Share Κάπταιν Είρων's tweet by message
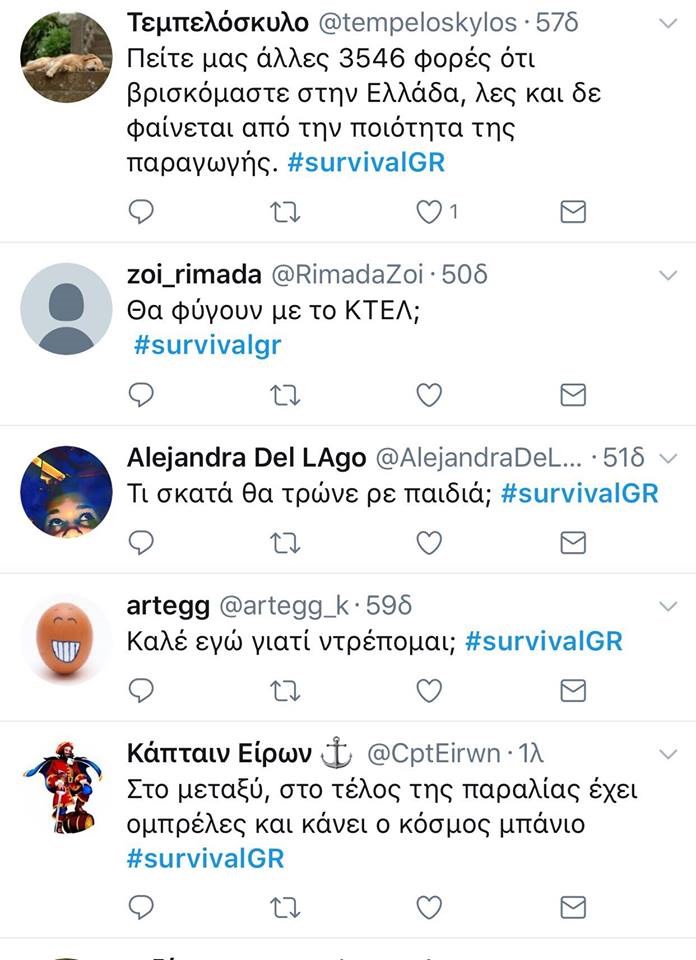This screenshot has width=696, height=960. point(573,907)
